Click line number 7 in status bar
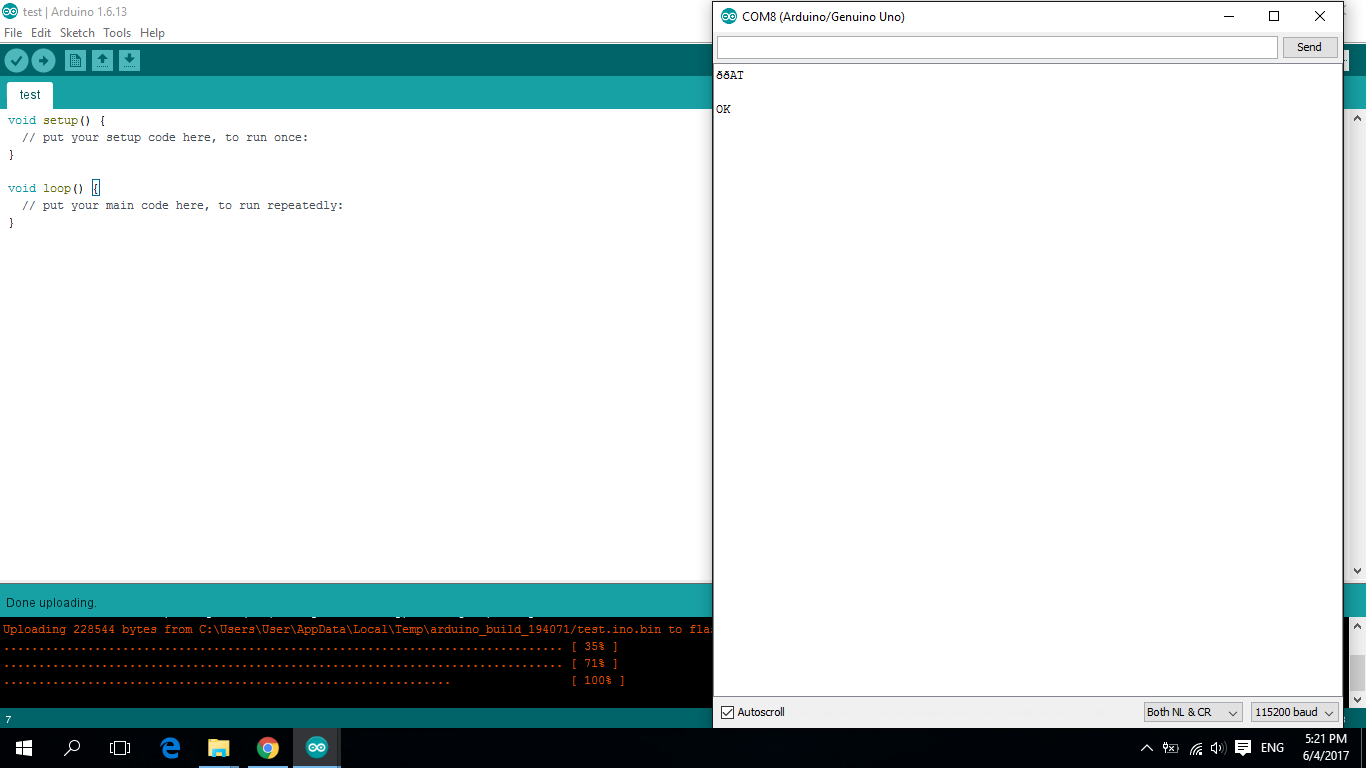1366x768 pixels. (9, 720)
